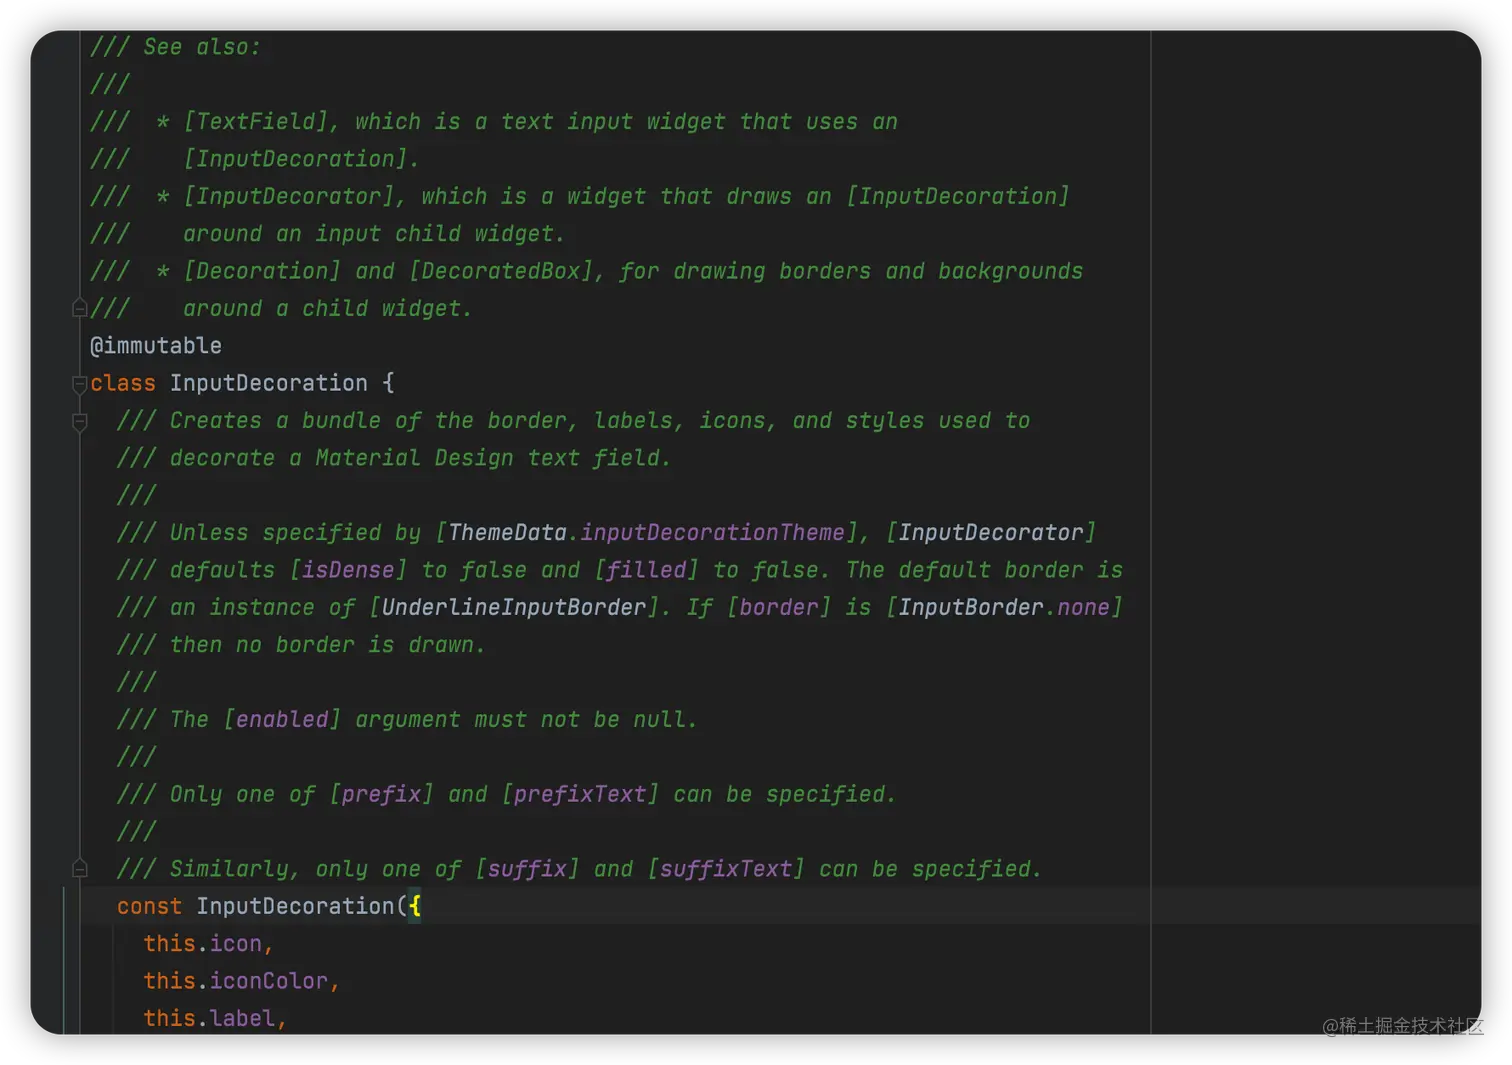The height and width of the screenshot is (1065, 1512).
Task: Collapse the class InputDecoration fold marker
Action: point(79,384)
